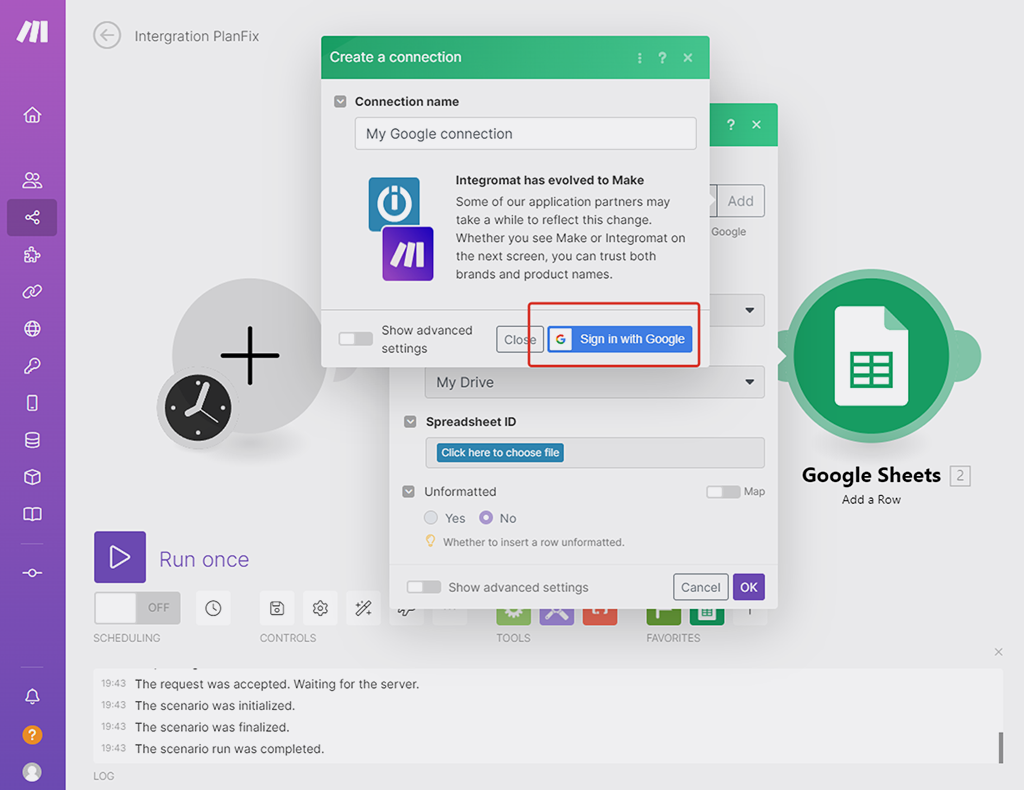Toggle the Unformatted checkbox
The width and height of the screenshot is (1024, 790).
409,492
